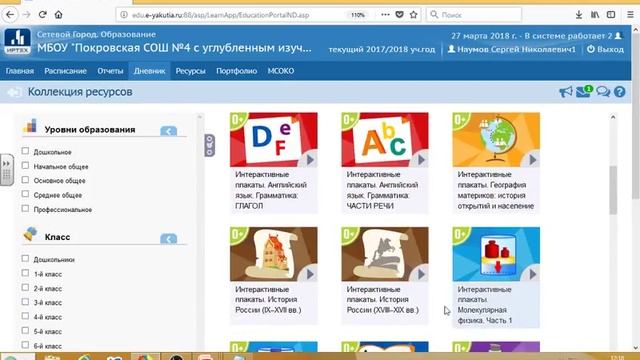The width and height of the screenshot is (640, 360).
Task: Click the browser back arrow
Action: coord(10,15)
